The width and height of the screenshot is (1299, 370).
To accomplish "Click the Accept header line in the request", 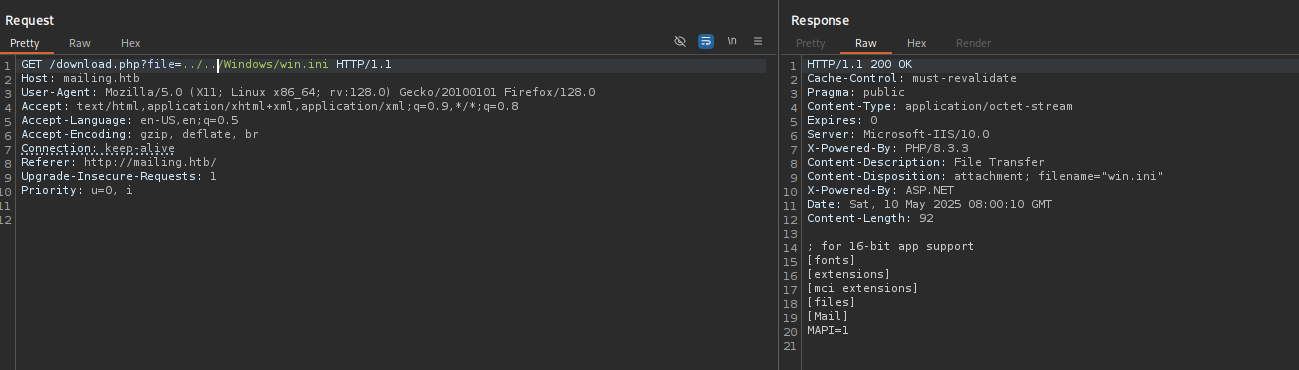I will click(270, 106).
